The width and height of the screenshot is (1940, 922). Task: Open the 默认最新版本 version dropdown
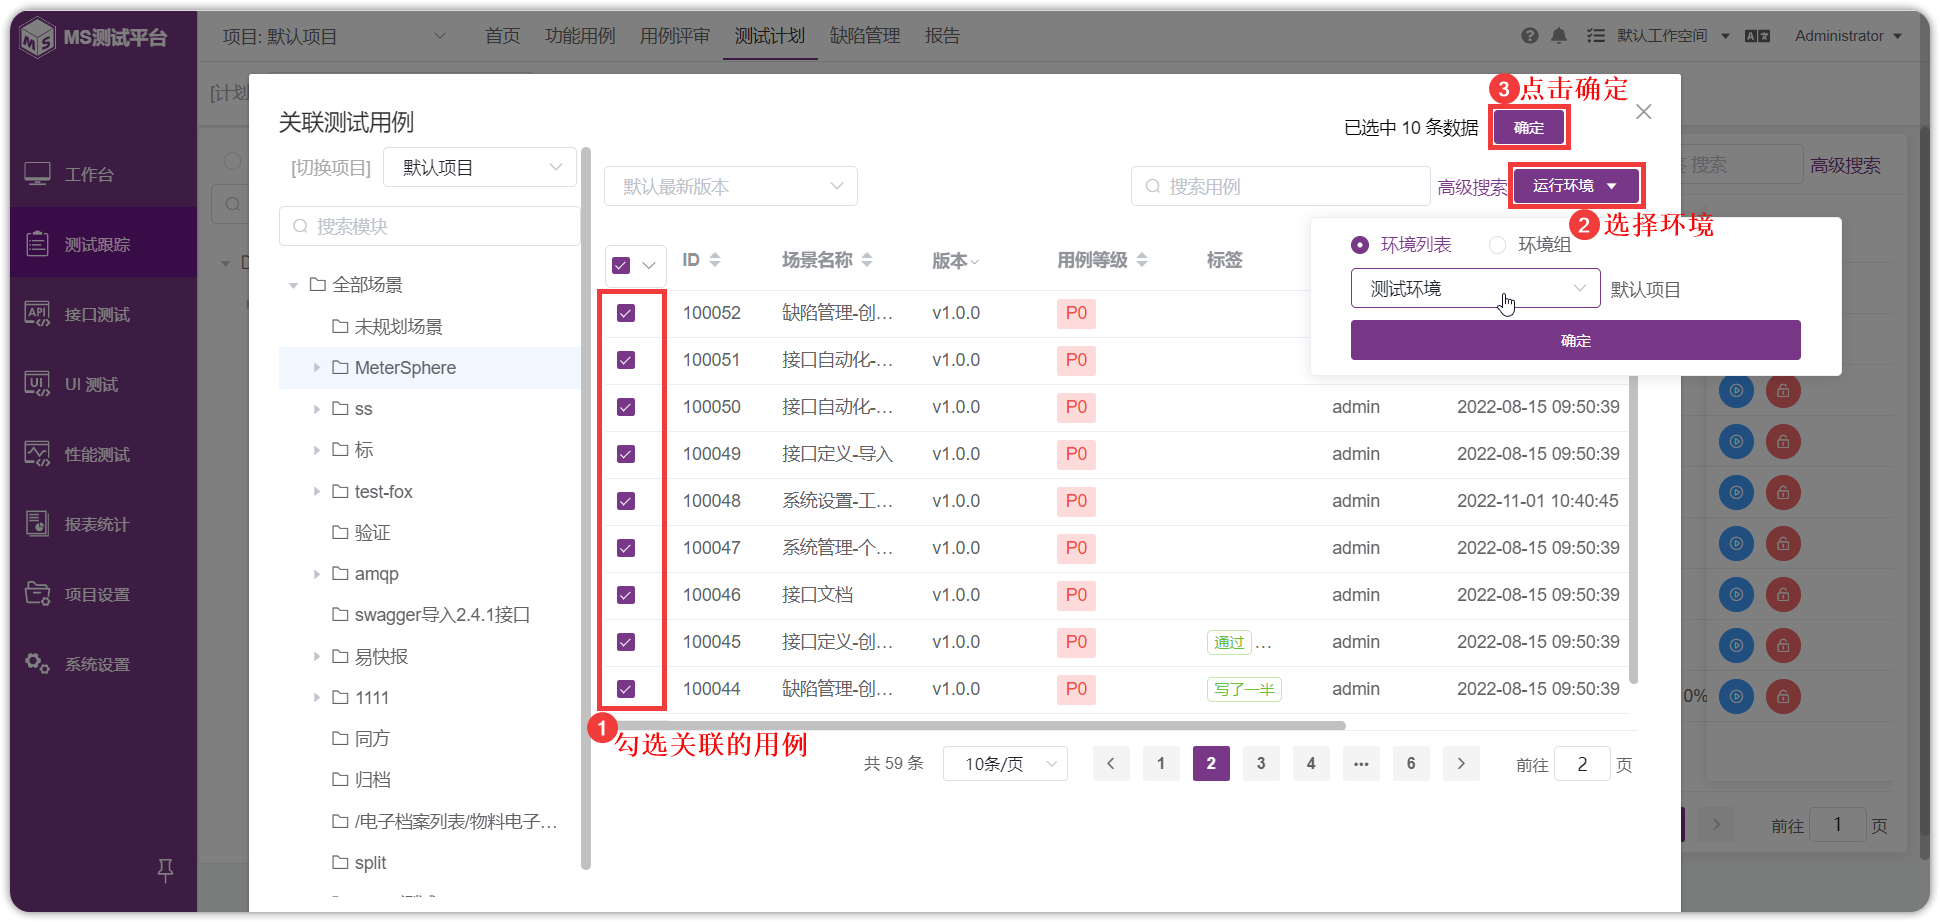[x=731, y=186]
